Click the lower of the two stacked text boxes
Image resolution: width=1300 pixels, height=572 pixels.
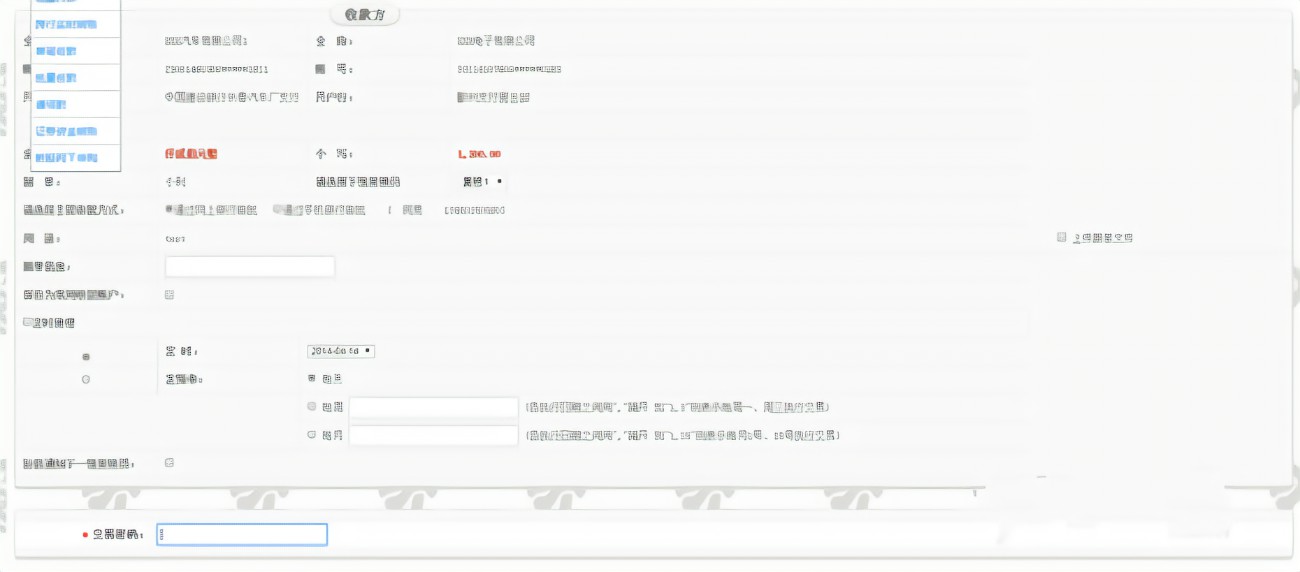433,435
